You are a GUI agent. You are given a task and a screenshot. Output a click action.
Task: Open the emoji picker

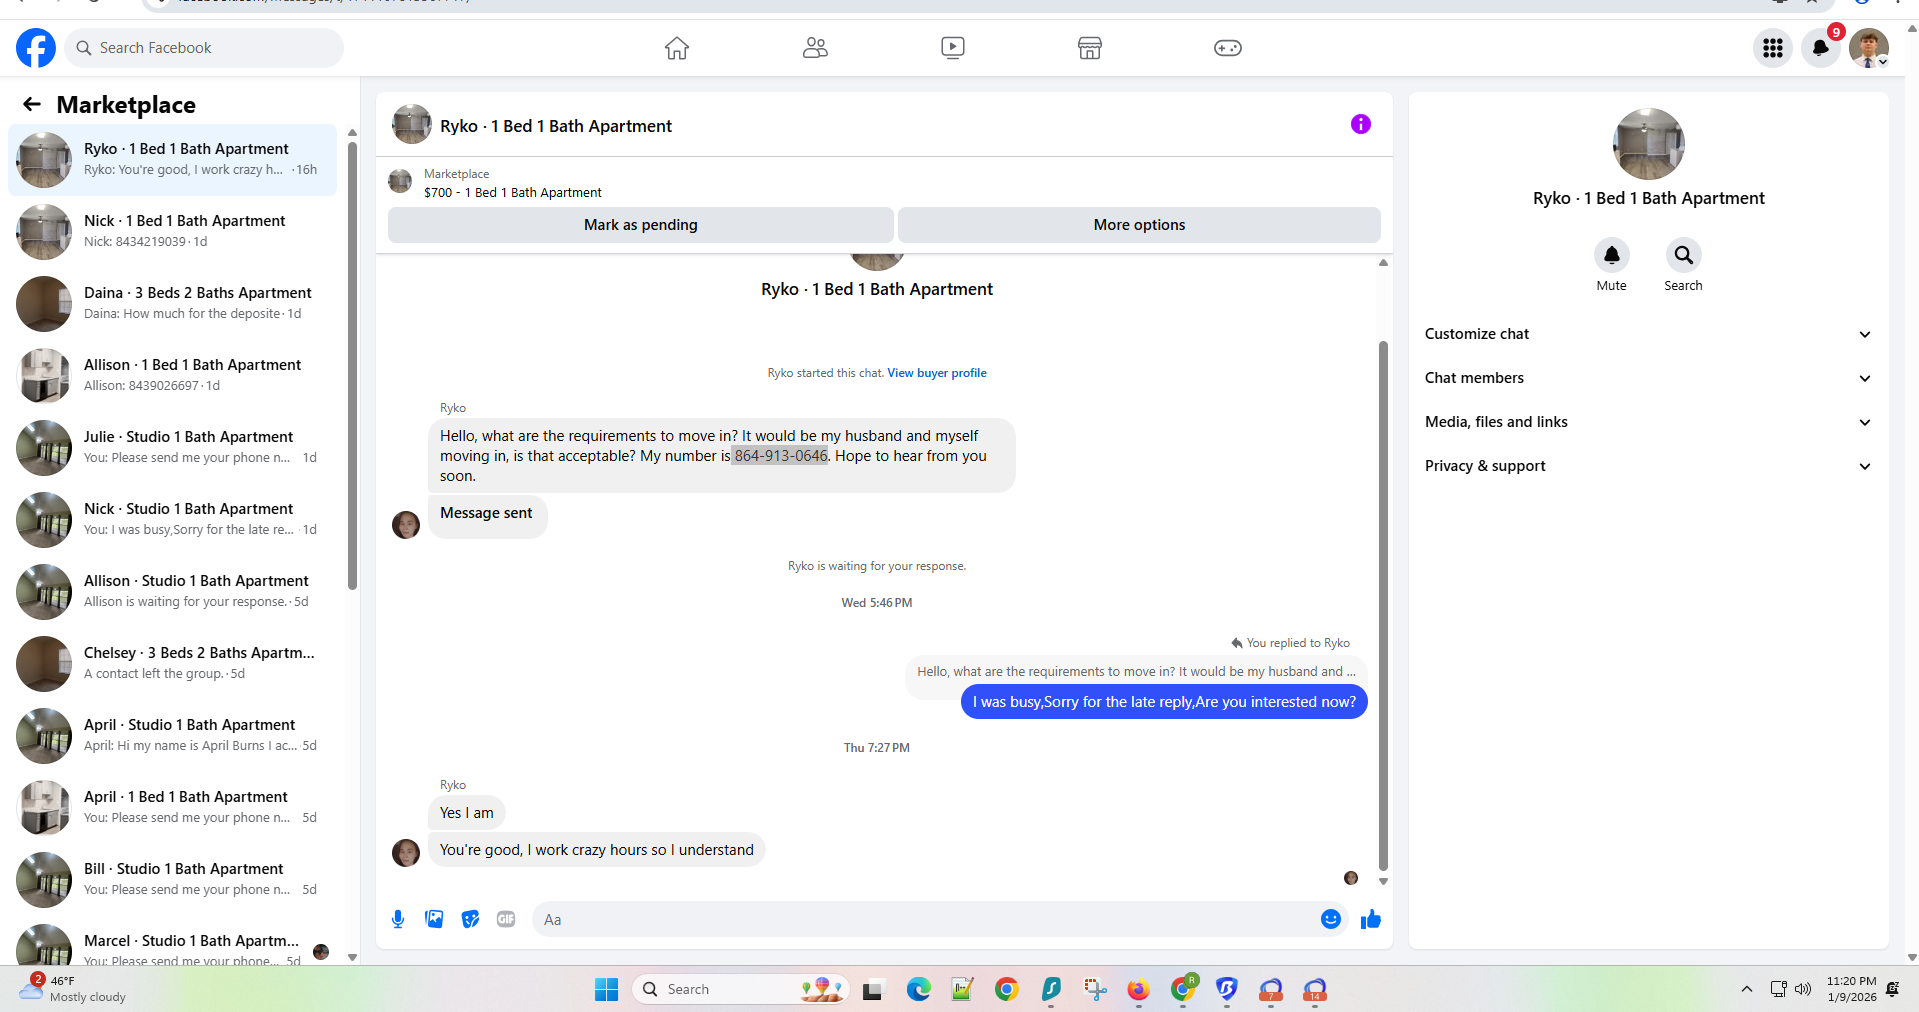[1331, 919]
